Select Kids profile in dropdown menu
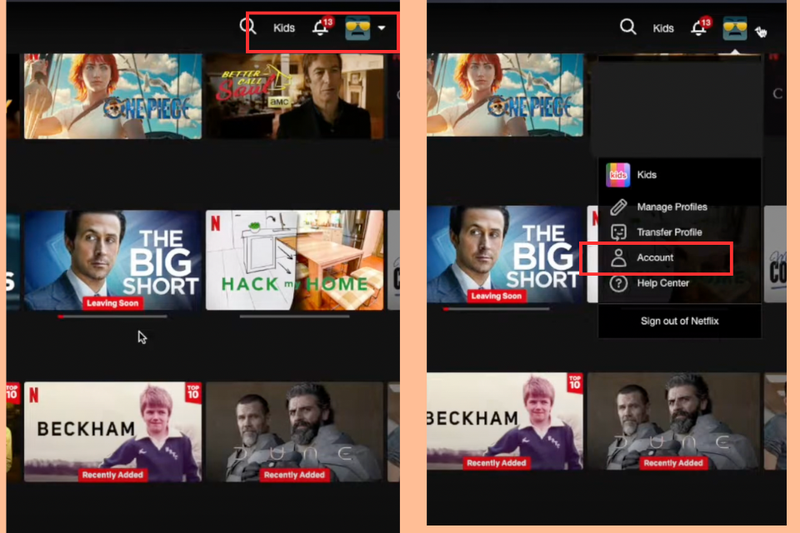Screen dimensions: 800x533 (680, 175)
